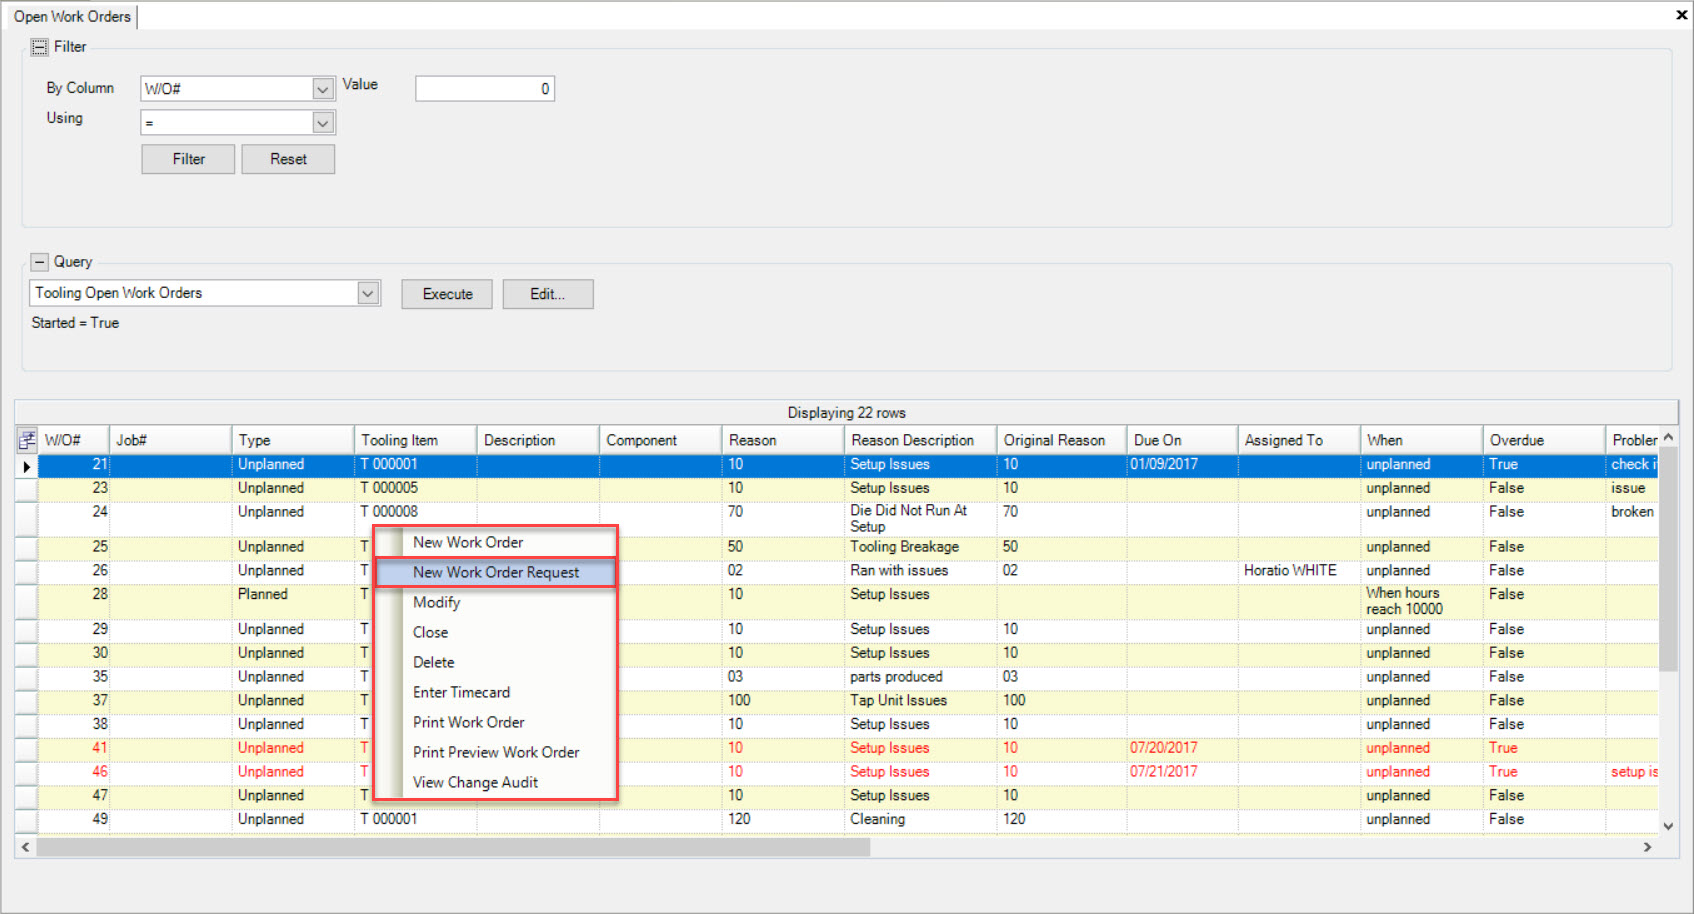The width and height of the screenshot is (1694, 914).
Task: Sort by the Original Reason column header
Action: click(x=1062, y=440)
